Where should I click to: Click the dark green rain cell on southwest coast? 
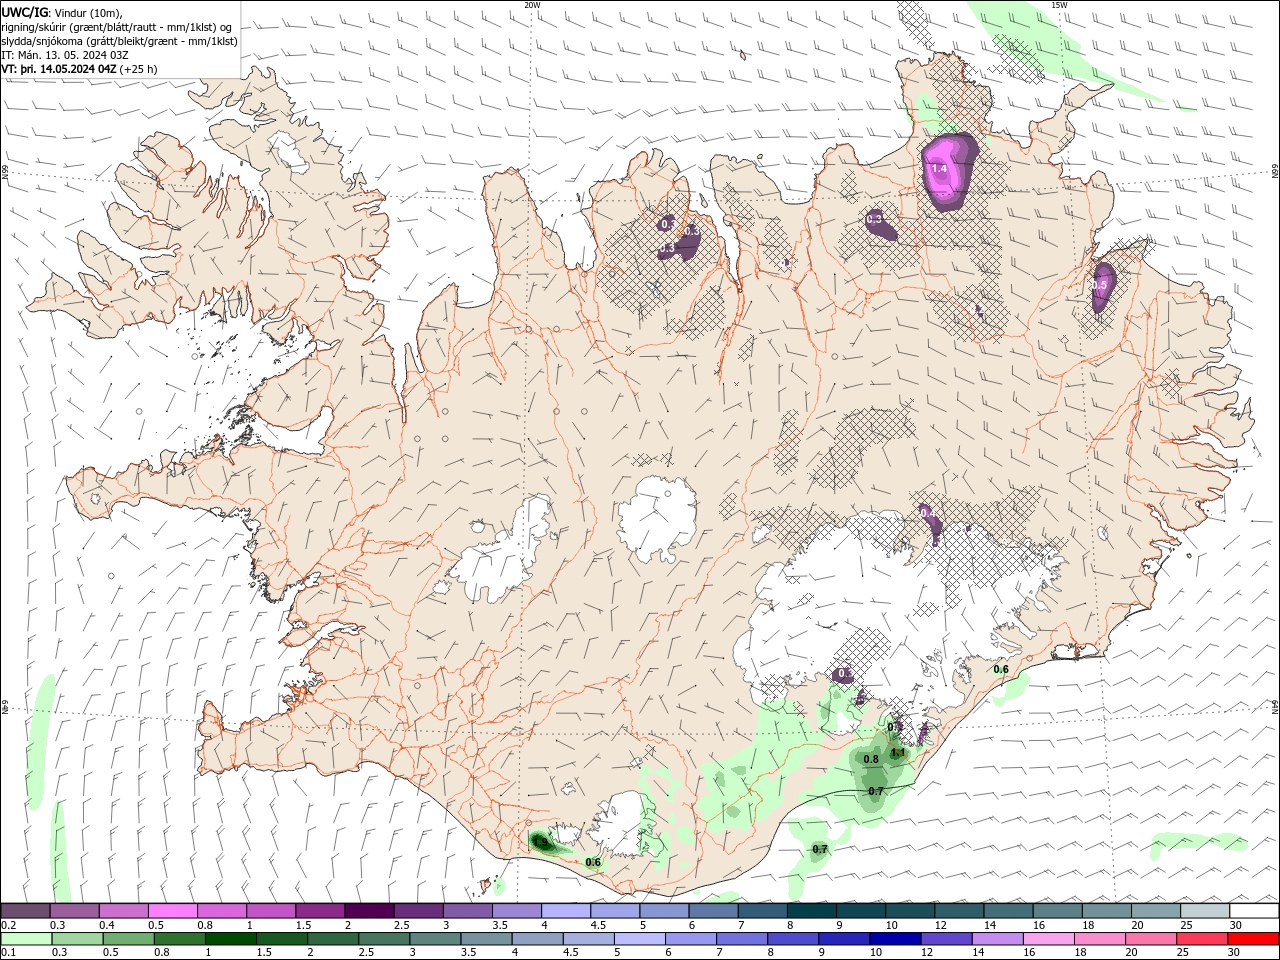click(x=541, y=842)
